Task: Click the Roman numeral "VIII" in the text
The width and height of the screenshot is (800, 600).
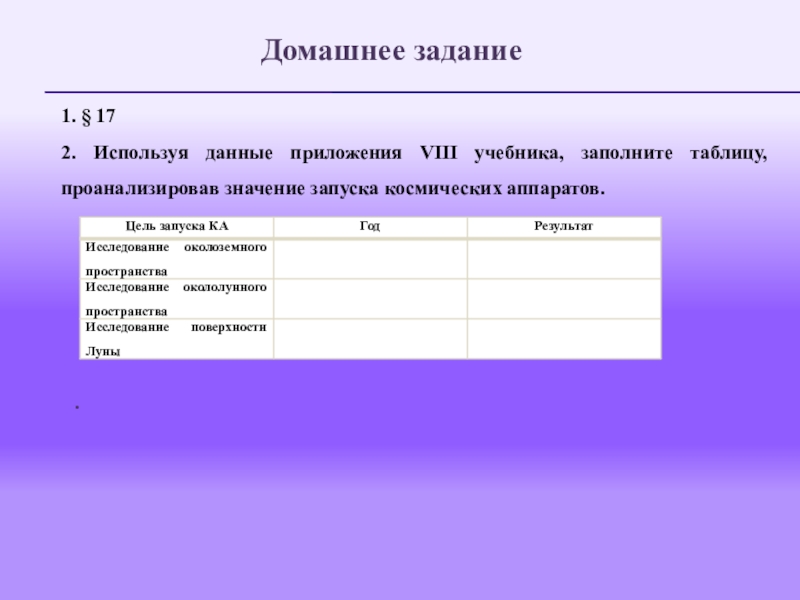Action: (x=437, y=154)
